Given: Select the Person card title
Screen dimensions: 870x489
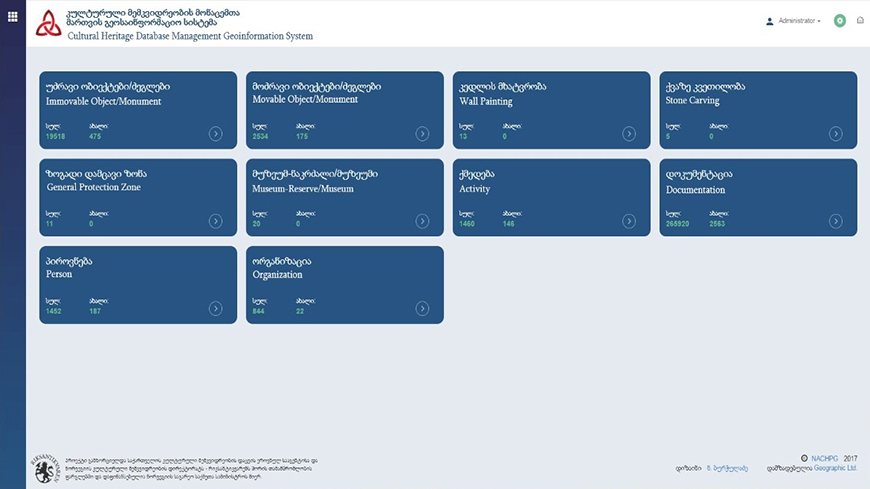Looking at the screenshot, I should [x=59, y=274].
